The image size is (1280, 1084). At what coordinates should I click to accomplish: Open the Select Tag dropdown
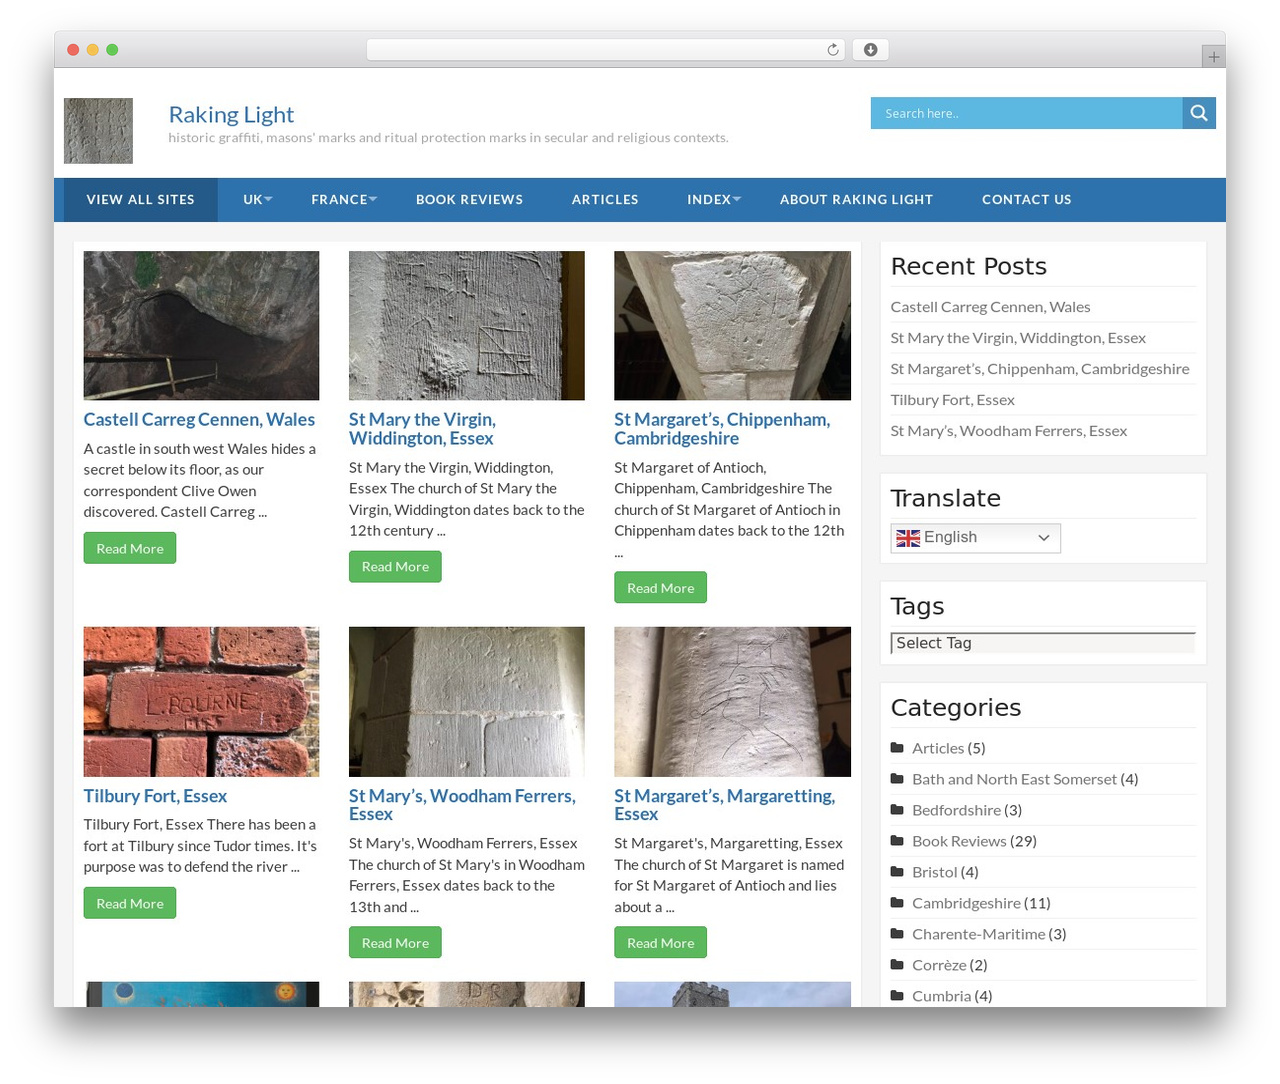1043,643
